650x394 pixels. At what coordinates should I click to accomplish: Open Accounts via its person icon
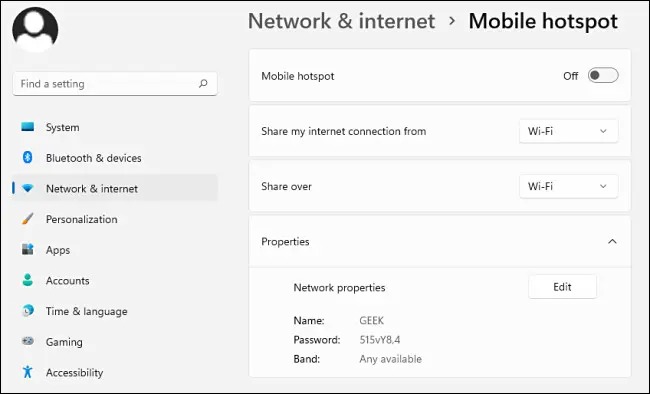click(x=27, y=280)
